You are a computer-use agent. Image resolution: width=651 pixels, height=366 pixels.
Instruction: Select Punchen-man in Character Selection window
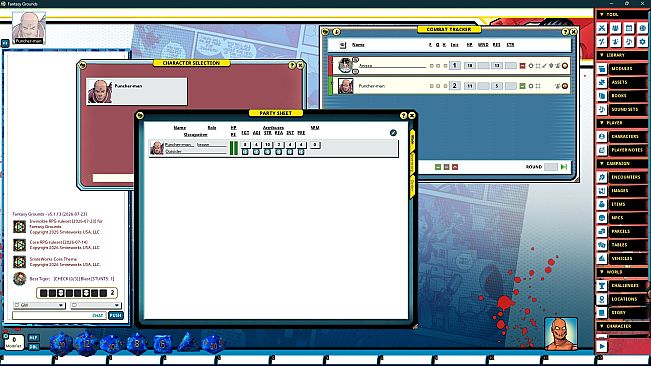pos(137,91)
